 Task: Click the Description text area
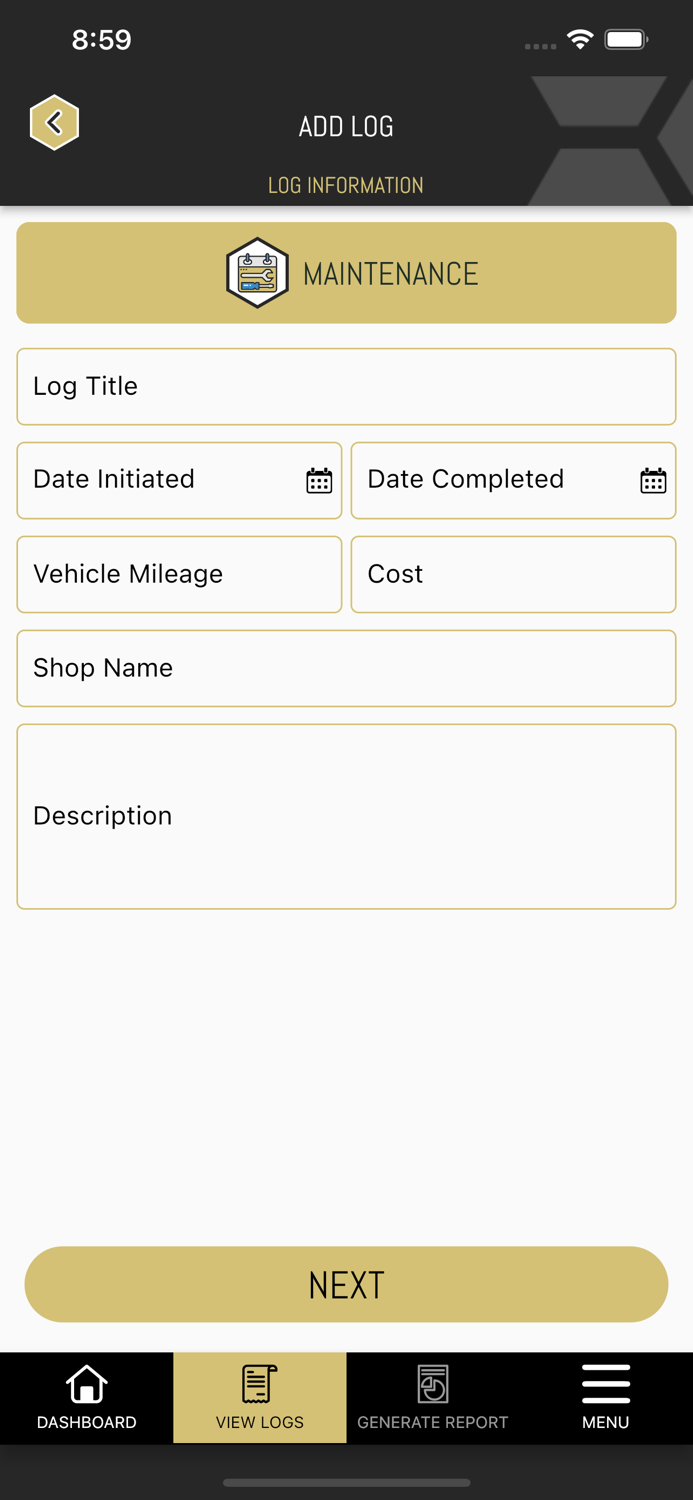click(x=346, y=815)
